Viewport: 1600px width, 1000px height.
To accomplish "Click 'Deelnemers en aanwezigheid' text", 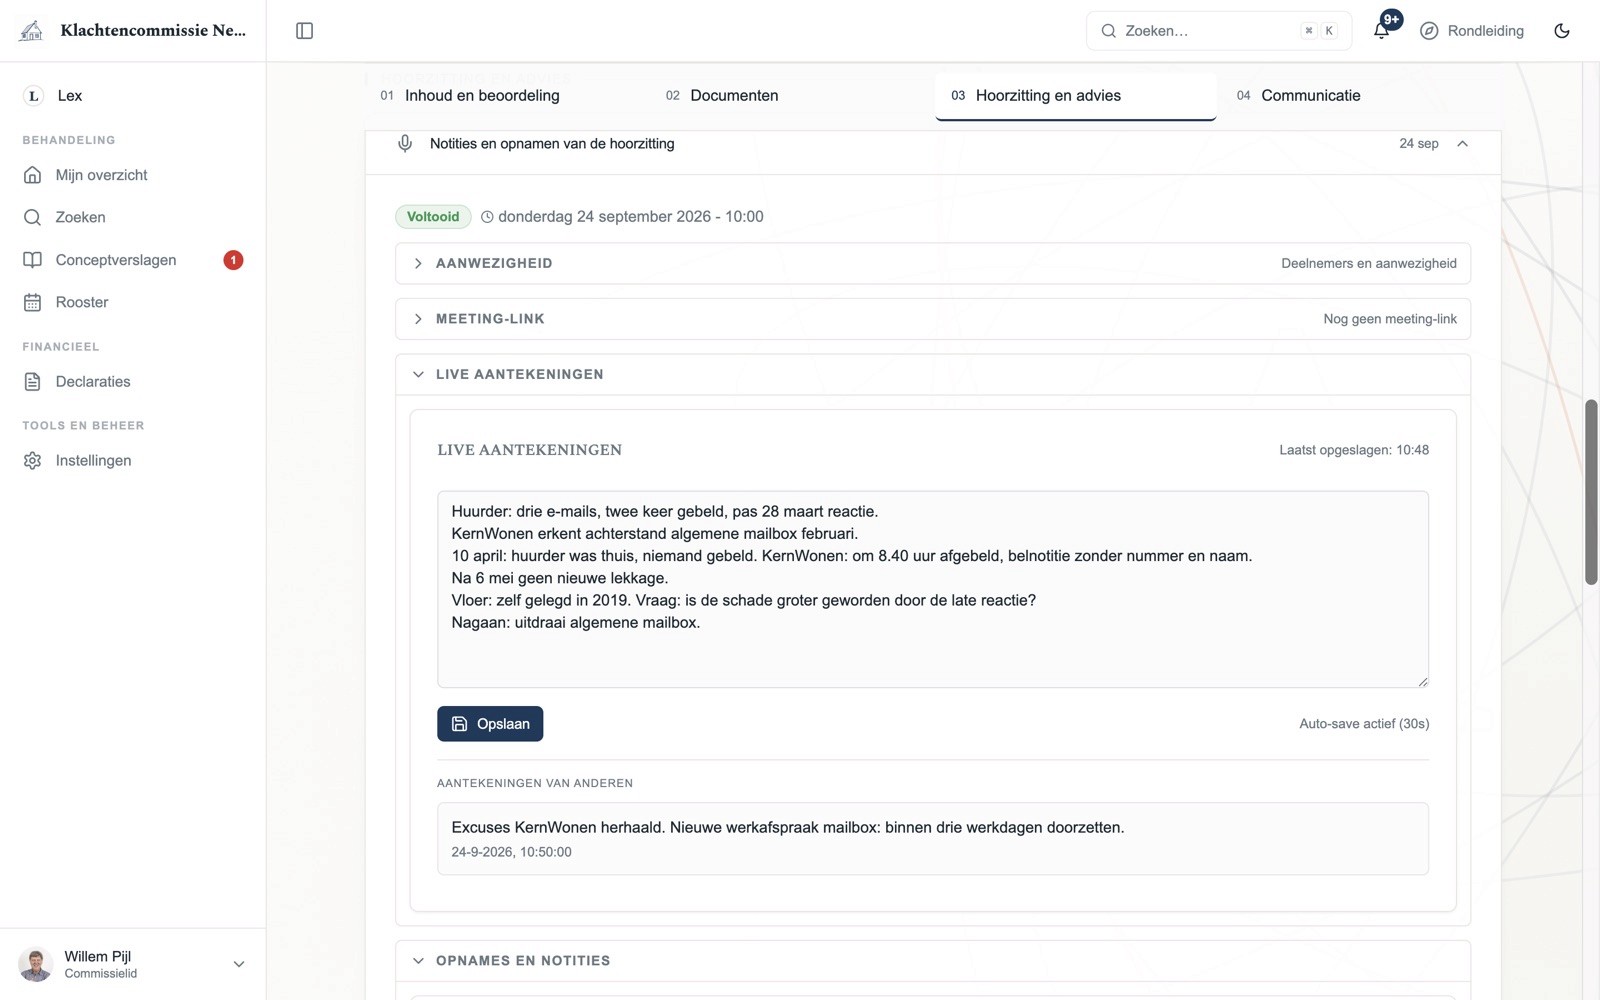I will pos(1369,263).
